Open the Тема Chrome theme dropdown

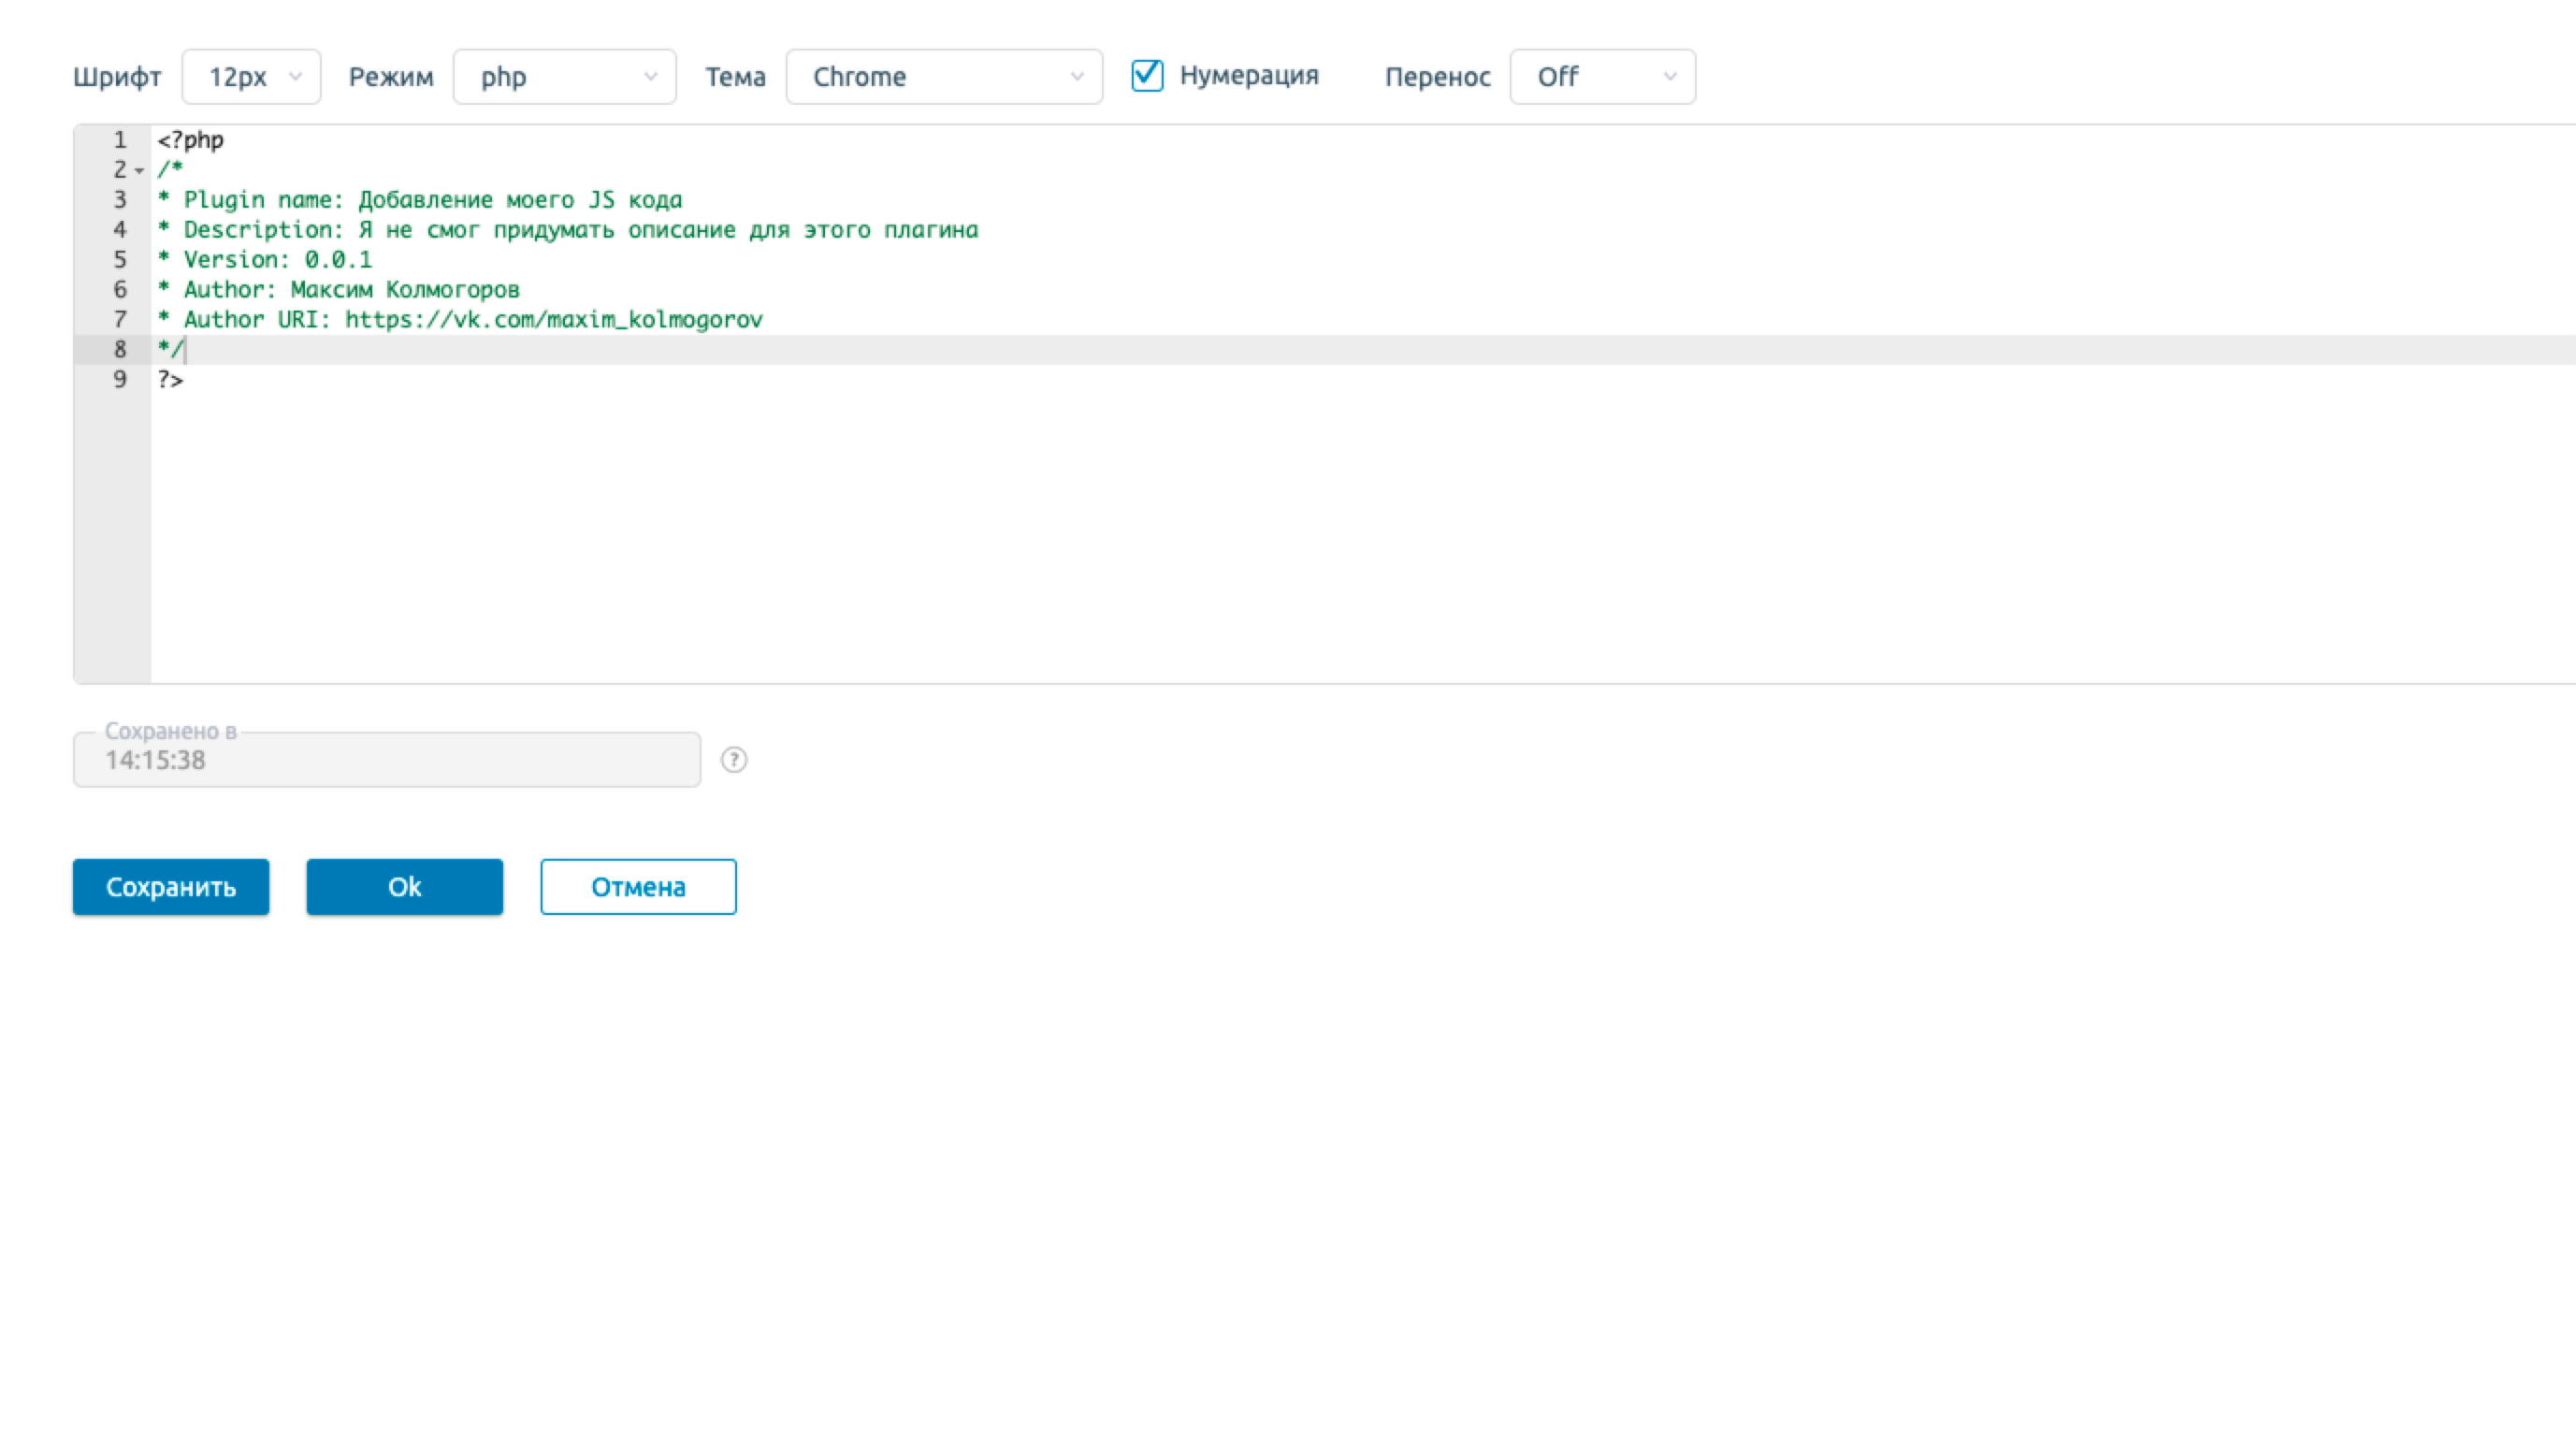[944, 77]
